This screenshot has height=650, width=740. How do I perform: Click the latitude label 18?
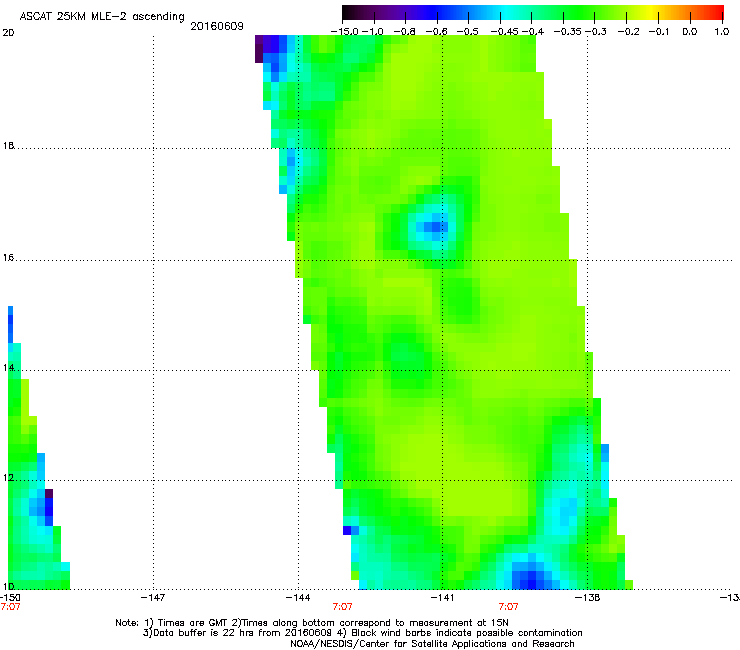point(8,146)
